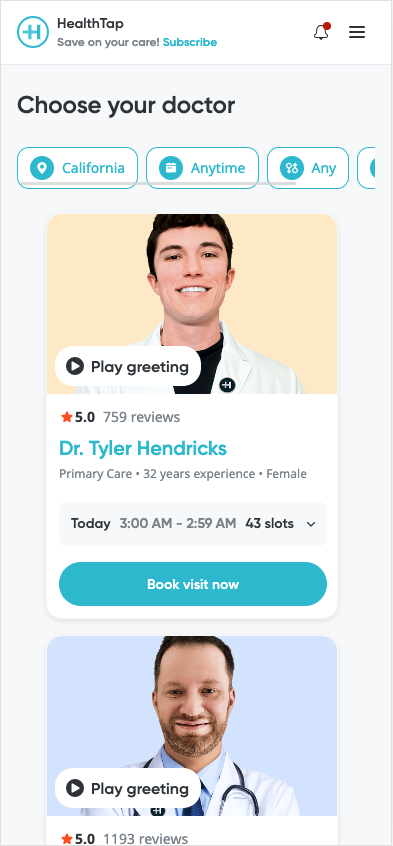The height and width of the screenshot is (846, 393).
Task: Open the California location filter
Action: [x=78, y=168]
